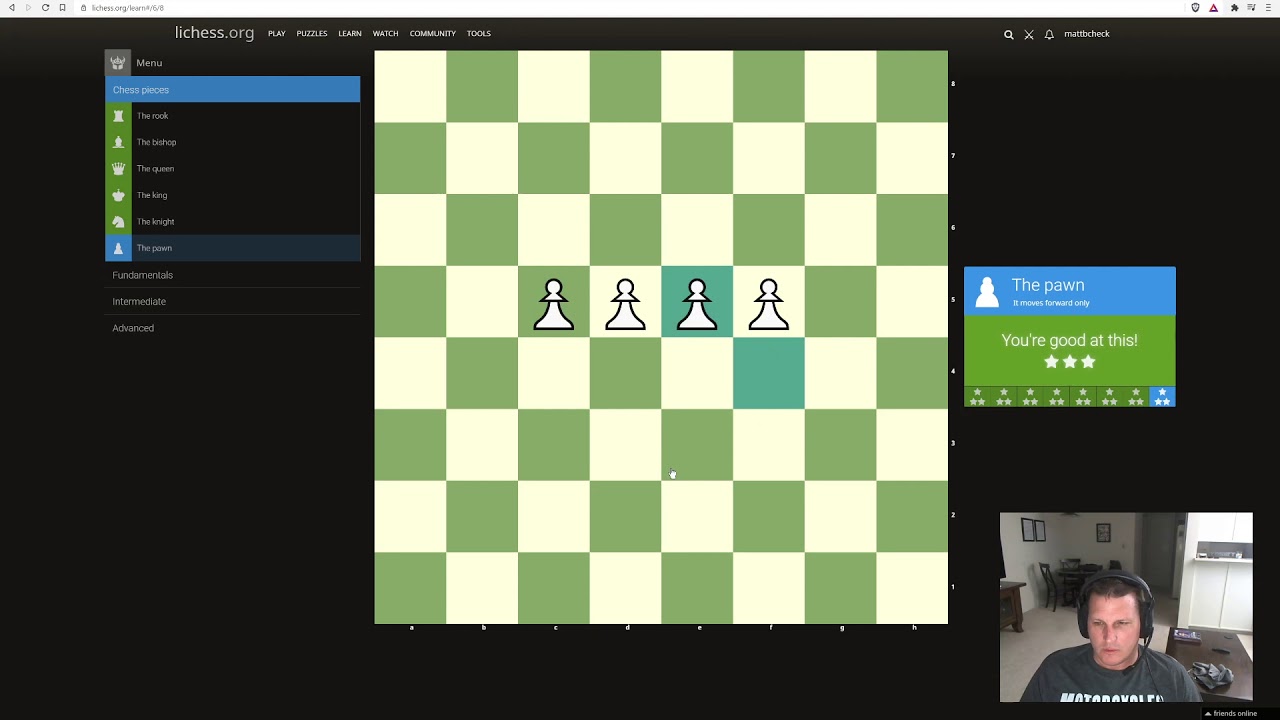Open the PUZZLES menu
Screen dimensions: 1280x720
311,34
